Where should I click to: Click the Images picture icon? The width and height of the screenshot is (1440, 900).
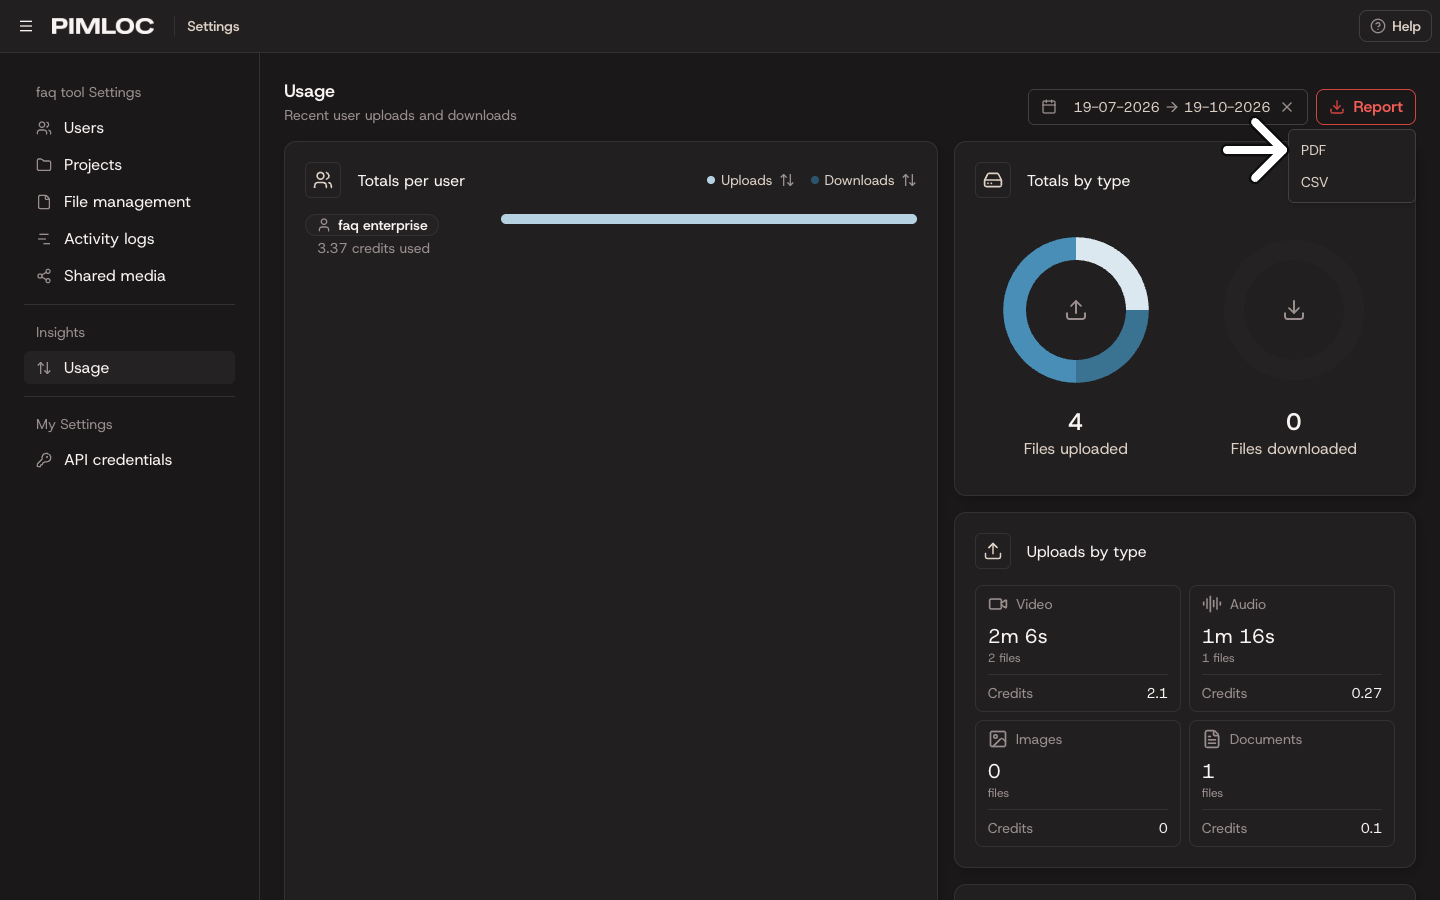998,739
